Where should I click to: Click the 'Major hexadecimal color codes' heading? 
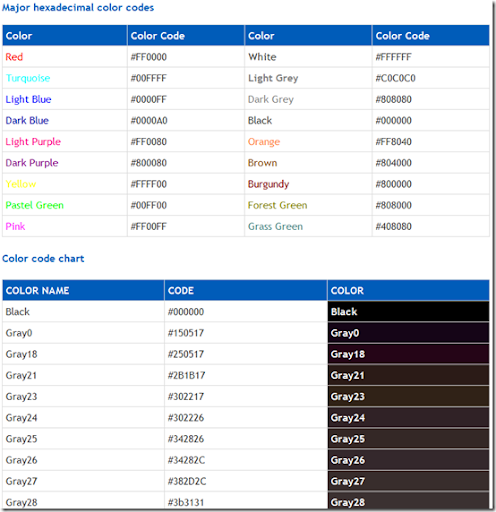(x=78, y=8)
